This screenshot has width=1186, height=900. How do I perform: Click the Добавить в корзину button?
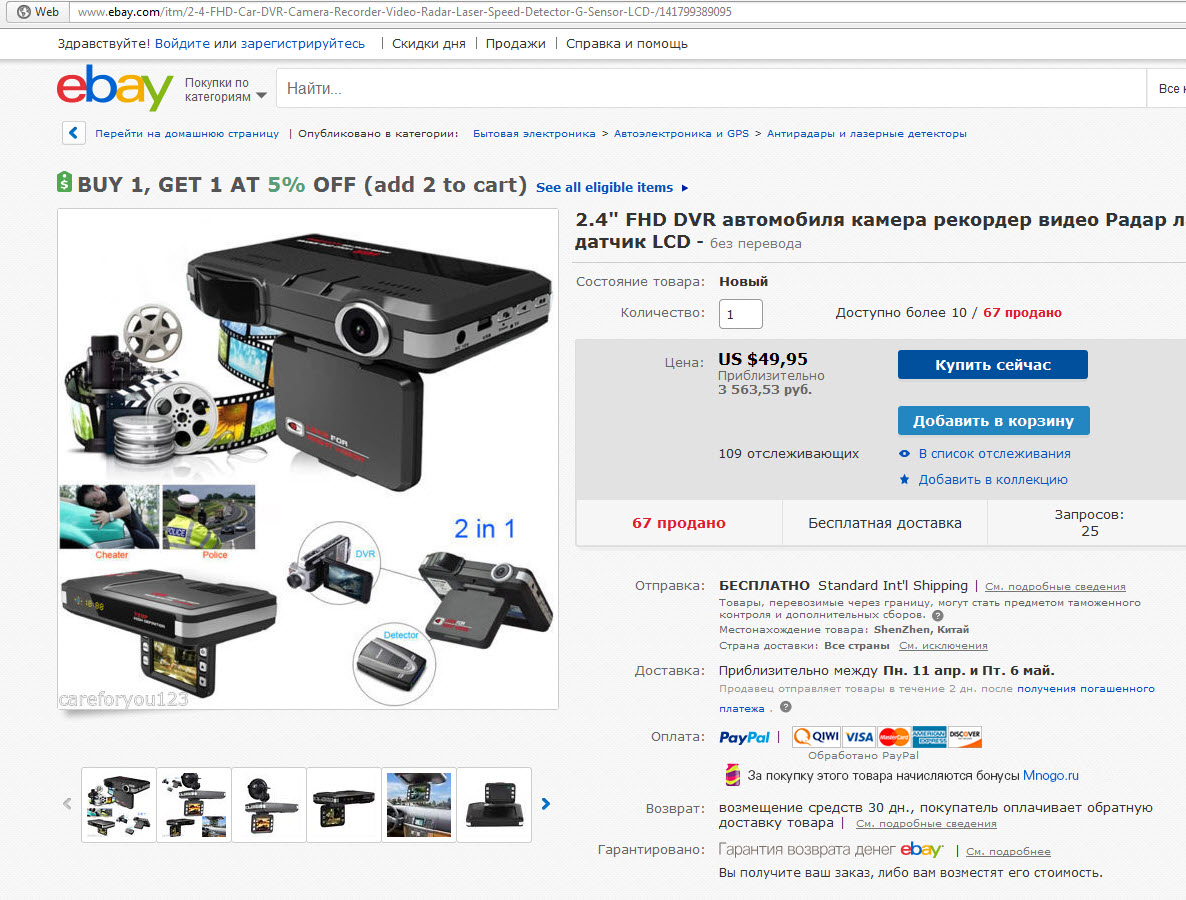point(993,421)
